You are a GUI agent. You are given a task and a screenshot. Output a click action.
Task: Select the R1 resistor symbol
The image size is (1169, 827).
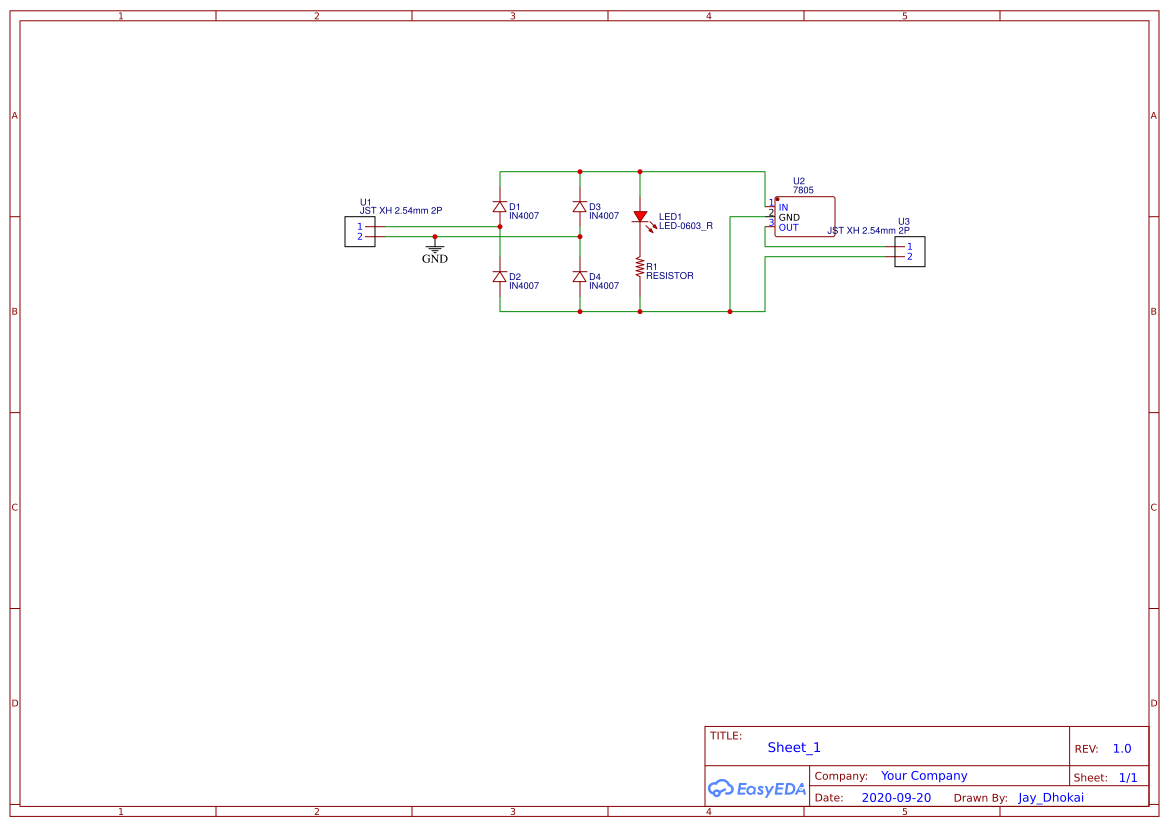640,268
